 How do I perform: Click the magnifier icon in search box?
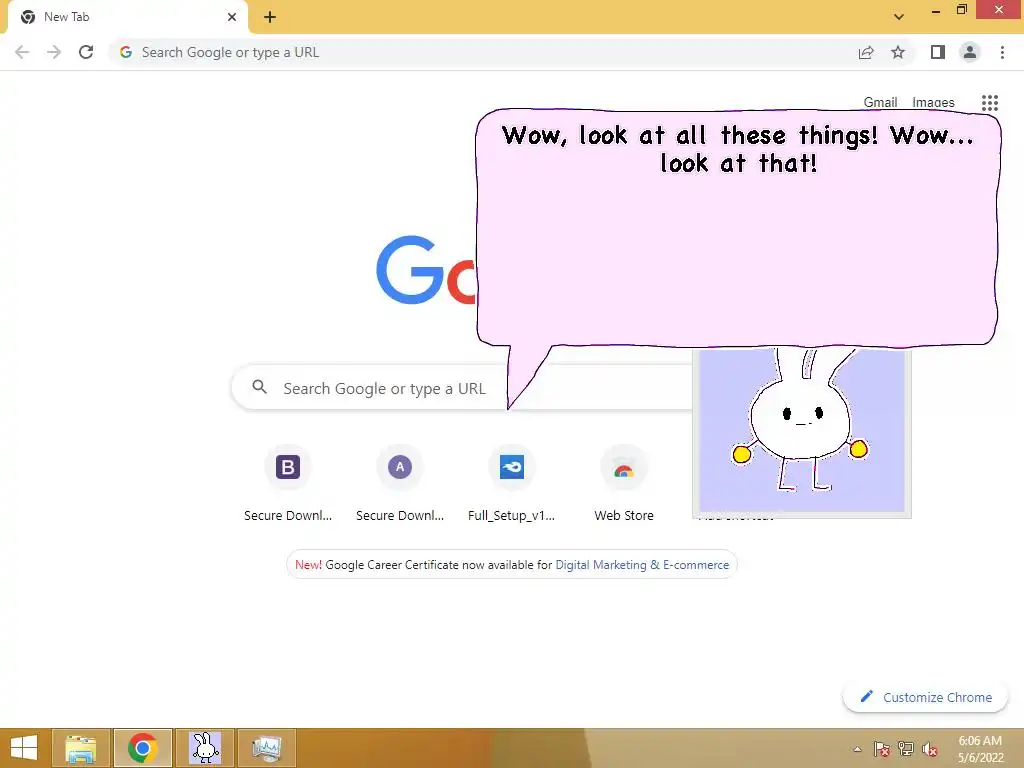[259, 387]
